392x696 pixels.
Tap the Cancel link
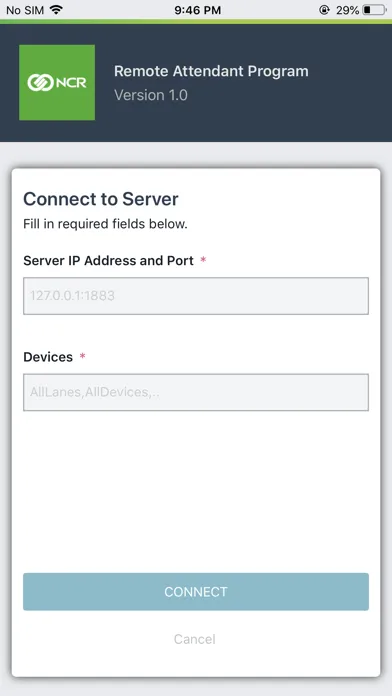194,639
